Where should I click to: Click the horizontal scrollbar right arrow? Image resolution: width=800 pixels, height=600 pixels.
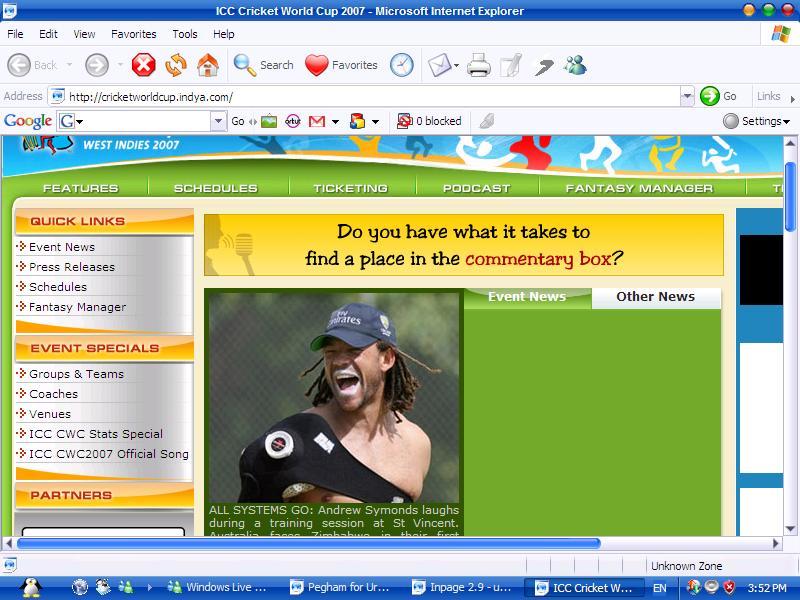pos(776,543)
